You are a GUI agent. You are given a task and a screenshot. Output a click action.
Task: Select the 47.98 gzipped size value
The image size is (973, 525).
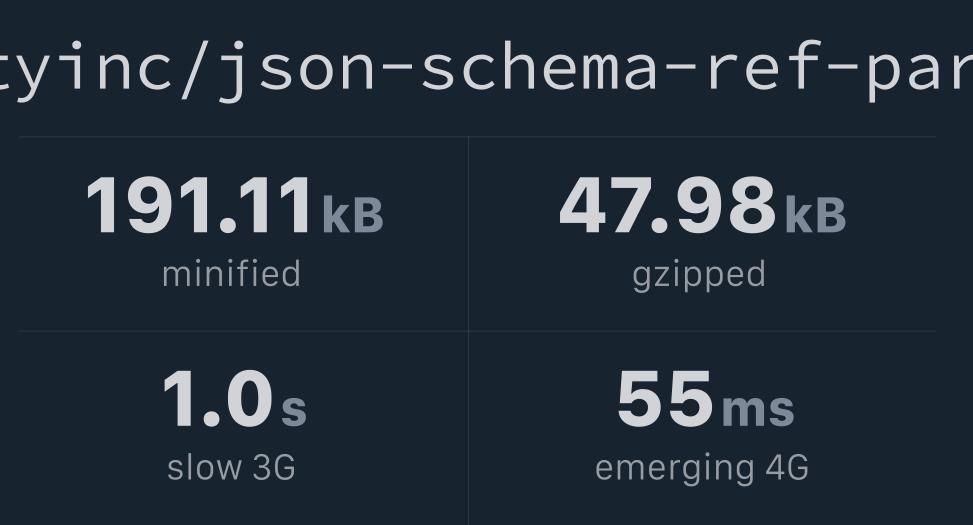(x=668, y=205)
